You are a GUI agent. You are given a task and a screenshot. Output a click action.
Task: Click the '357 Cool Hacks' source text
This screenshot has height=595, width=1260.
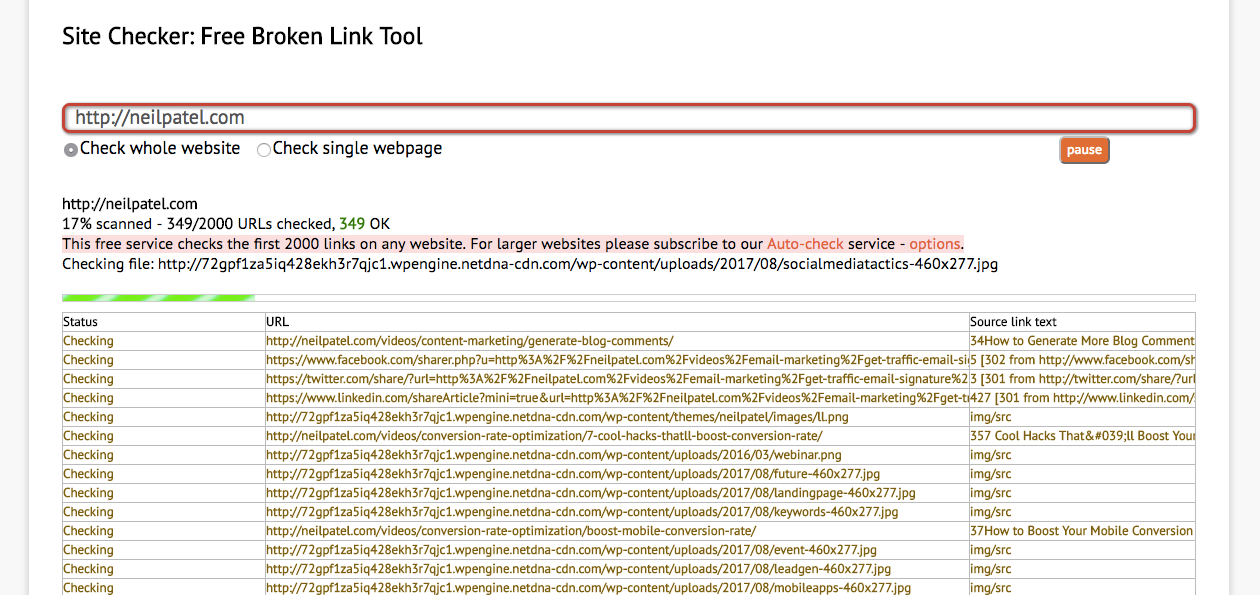1082,436
